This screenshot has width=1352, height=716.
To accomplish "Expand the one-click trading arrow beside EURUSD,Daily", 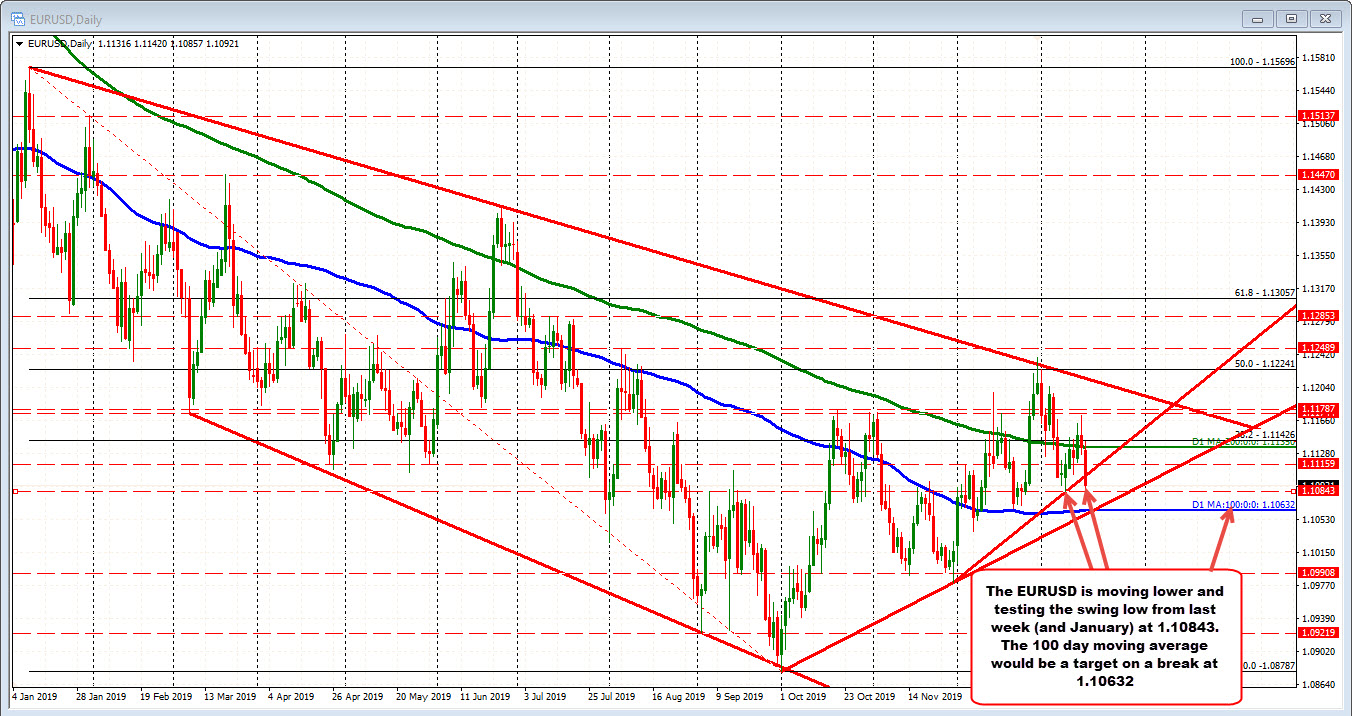I will point(20,43).
